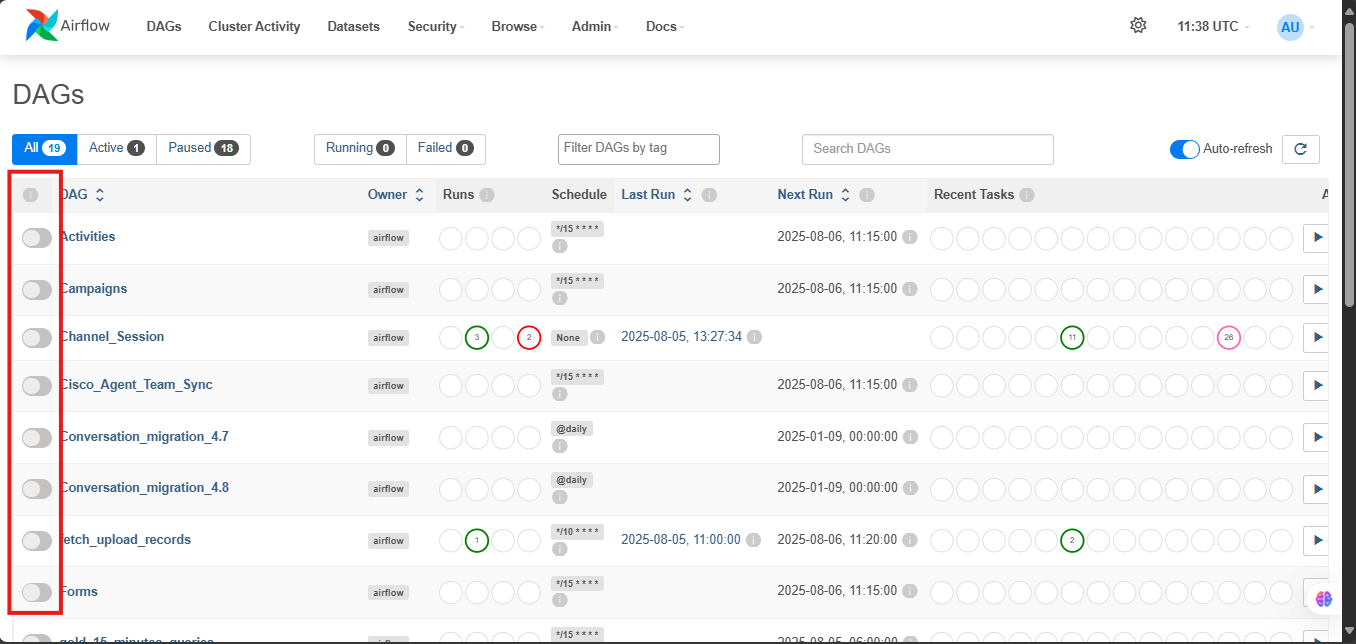Select the Paused DAGs filter tab

pyautogui.click(x=203, y=148)
